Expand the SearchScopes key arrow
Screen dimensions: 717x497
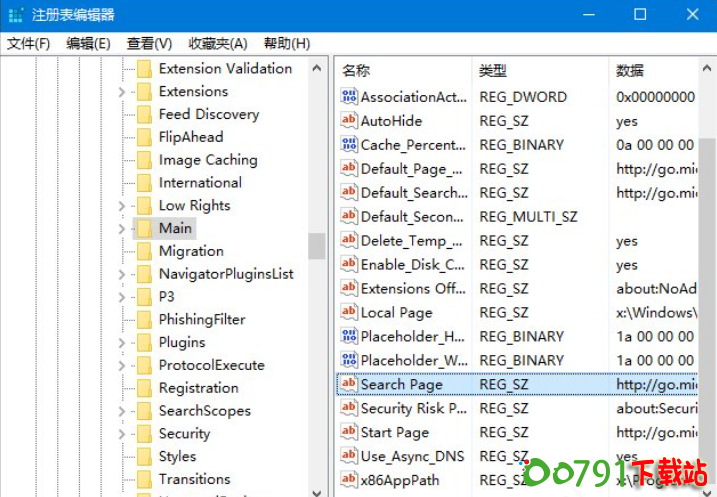(122, 411)
